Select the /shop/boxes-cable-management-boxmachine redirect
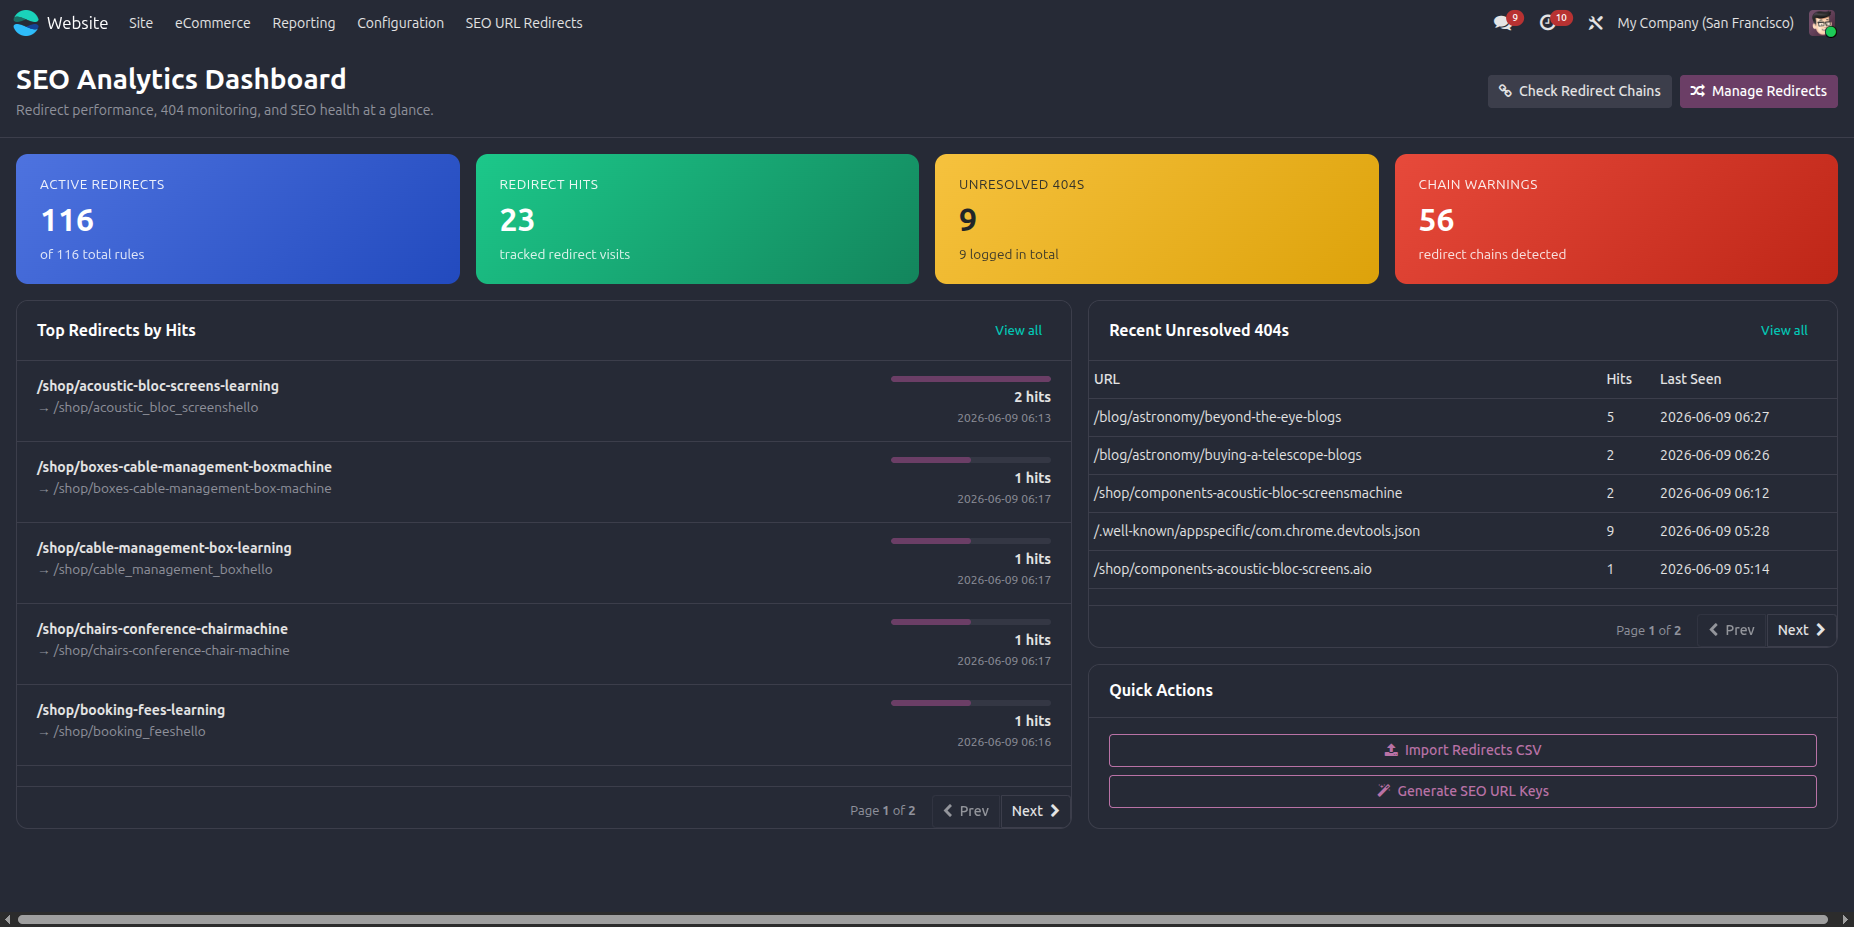 (x=184, y=467)
